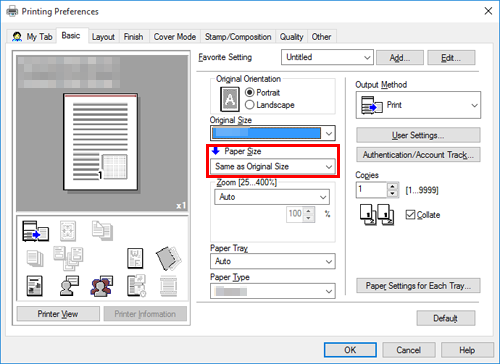Click the document with image icon
Viewport: 500px width, 364px height.
(x=34, y=286)
